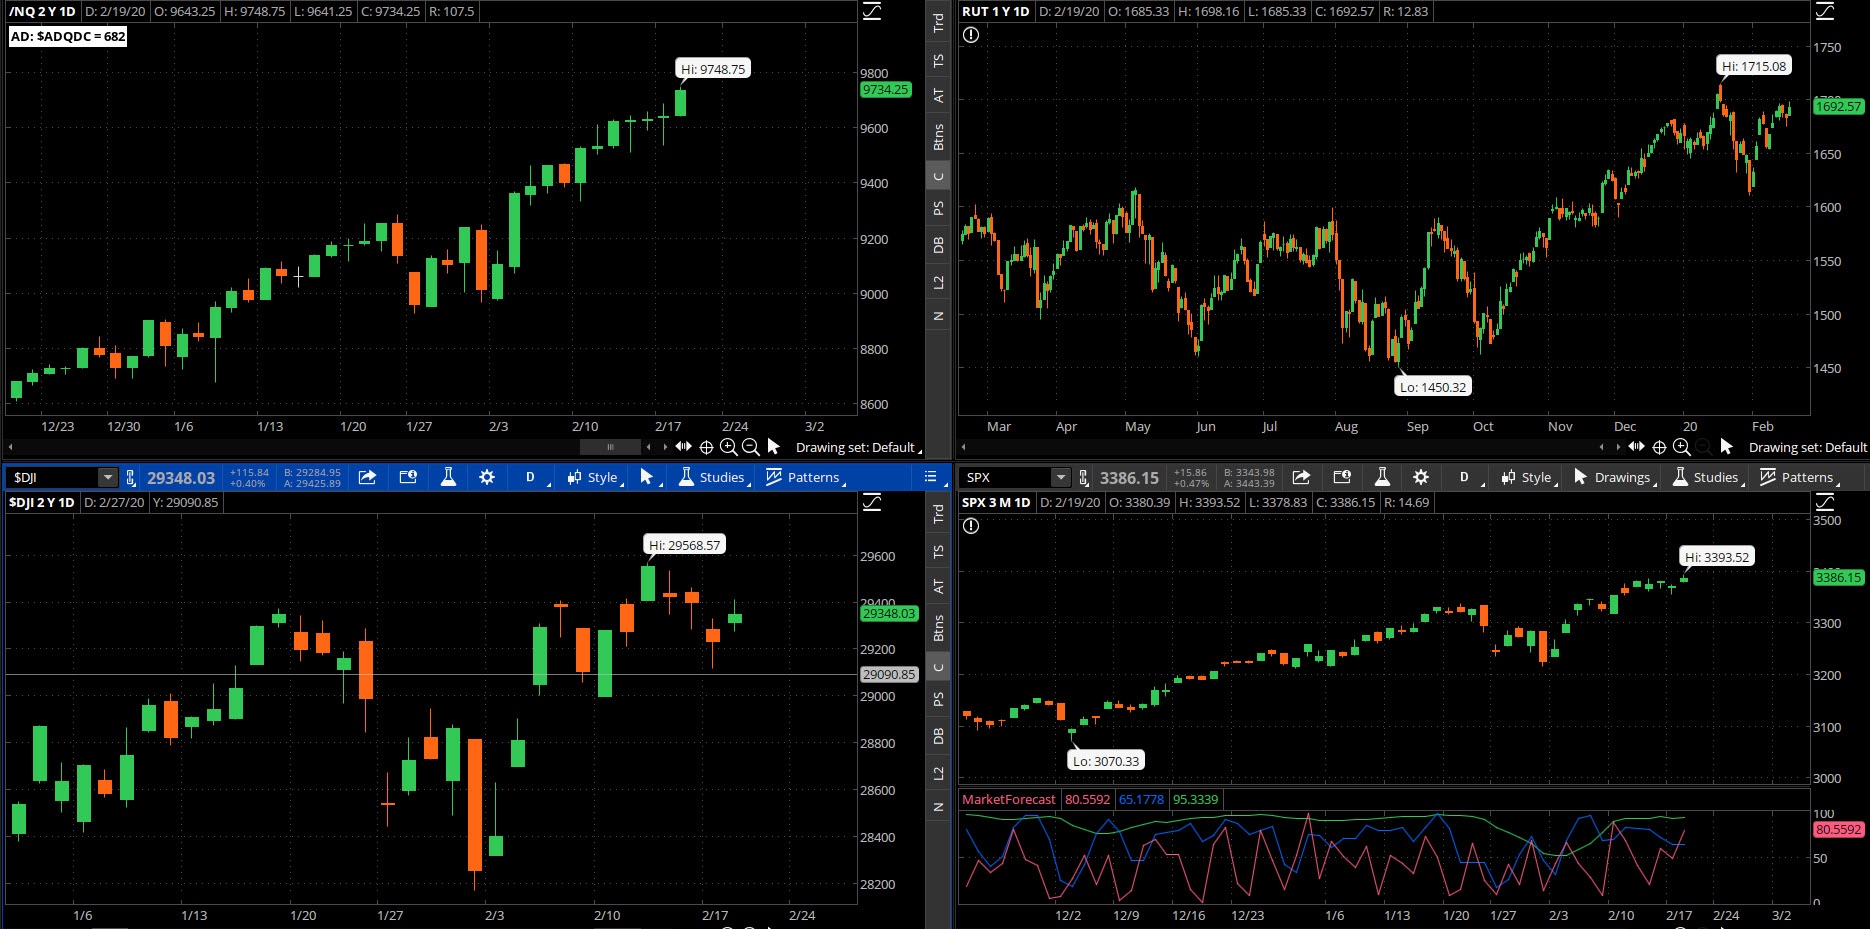Click the $DJI symbol input field
Screen dimensions: 1870x929
[53, 477]
